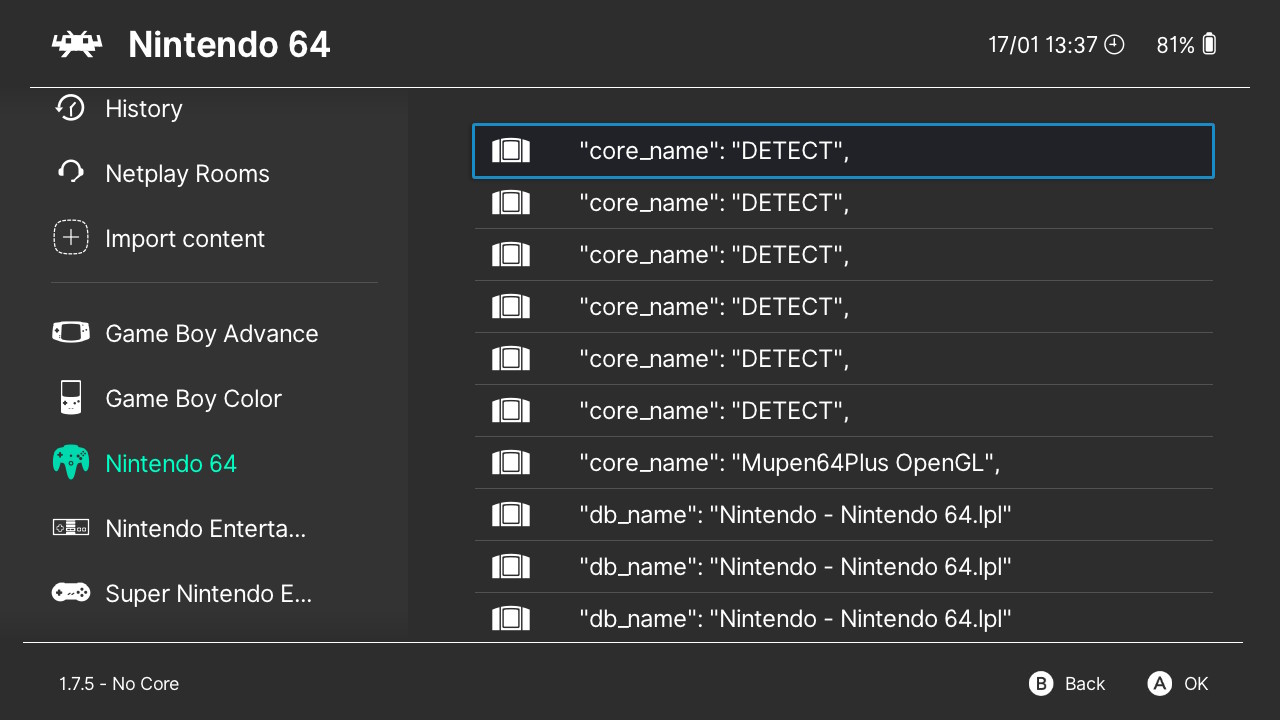Click cartridge icon of Mupen64Plus OpenGL row
1280x720 pixels.
pyautogui.click(x=510, y=463)
